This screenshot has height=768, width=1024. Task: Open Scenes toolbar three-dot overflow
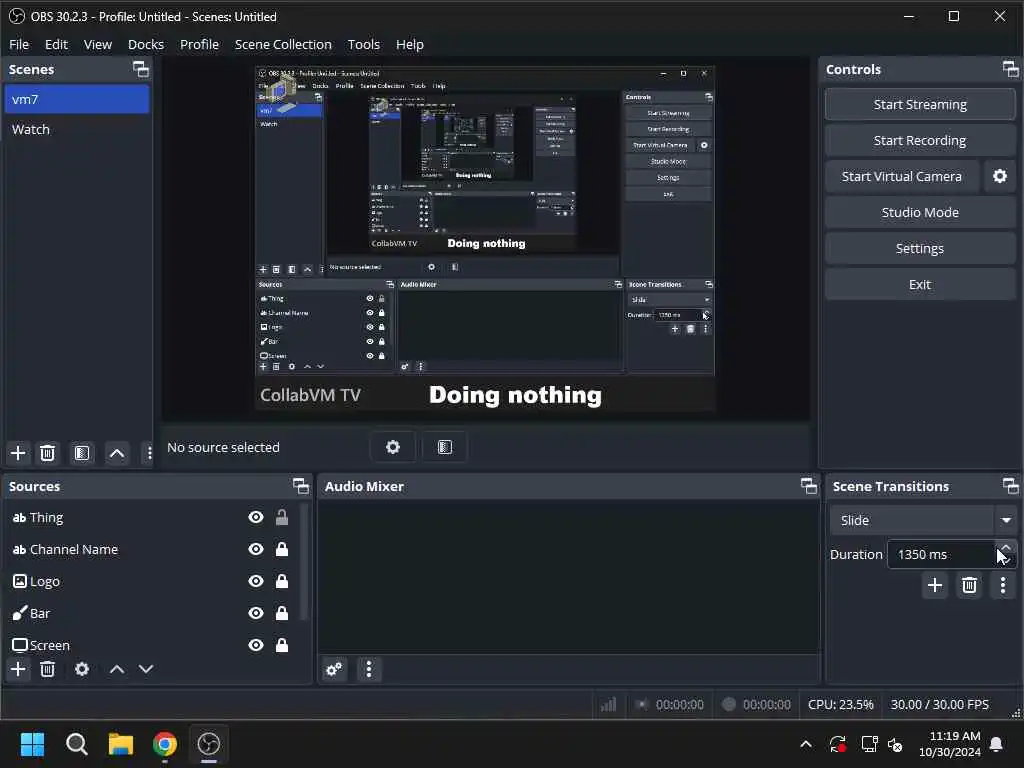(149, 453)
